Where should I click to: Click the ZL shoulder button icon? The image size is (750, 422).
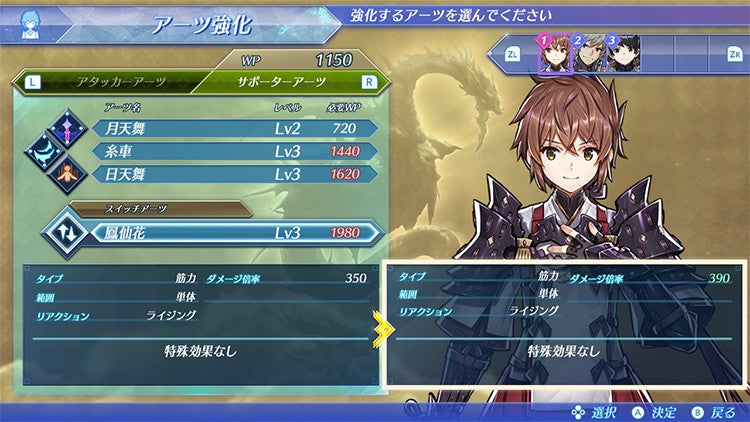pyautogui.click(x=512, y=54)
